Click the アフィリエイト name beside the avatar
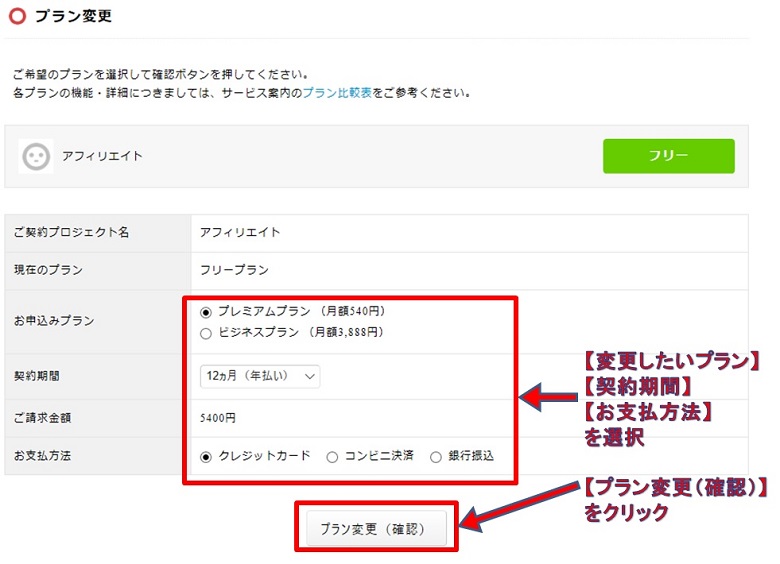The image size is (780, 564). point(102,156)
